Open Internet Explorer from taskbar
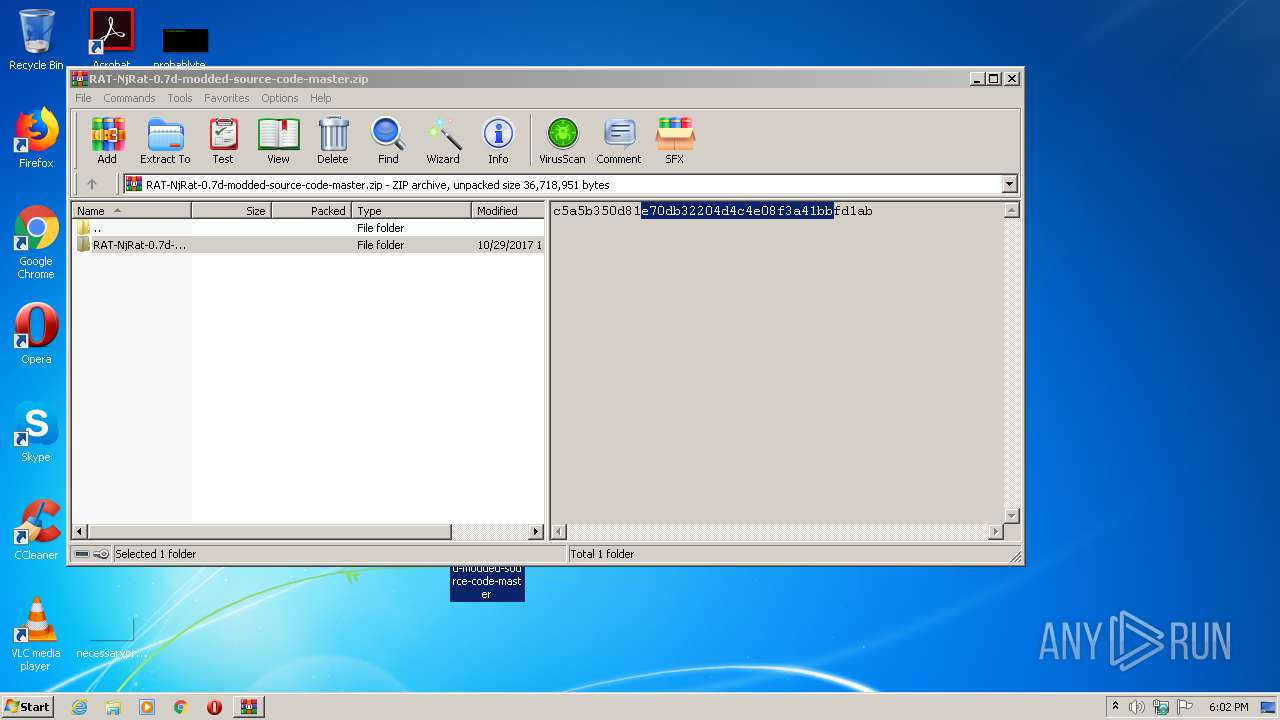This screenshot has height=720, width=1280. (79, 707)
